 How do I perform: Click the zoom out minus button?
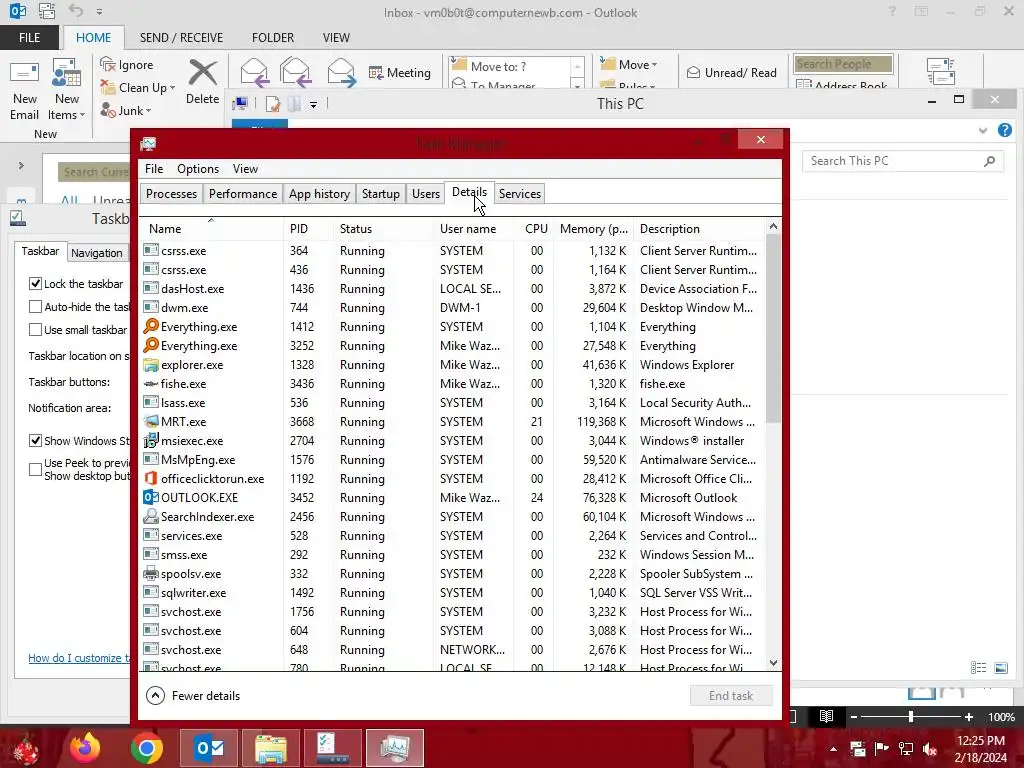[x=854, y=717]
